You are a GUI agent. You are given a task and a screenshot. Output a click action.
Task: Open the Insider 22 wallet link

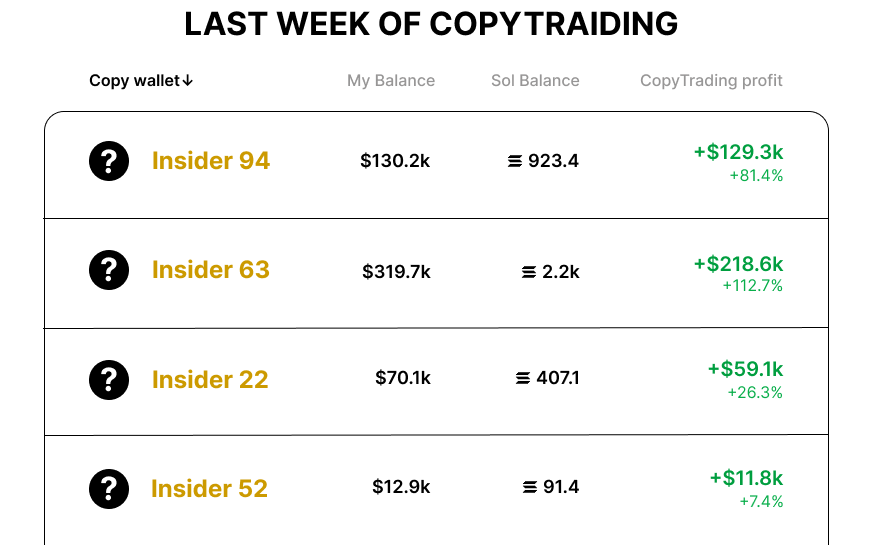210,380
